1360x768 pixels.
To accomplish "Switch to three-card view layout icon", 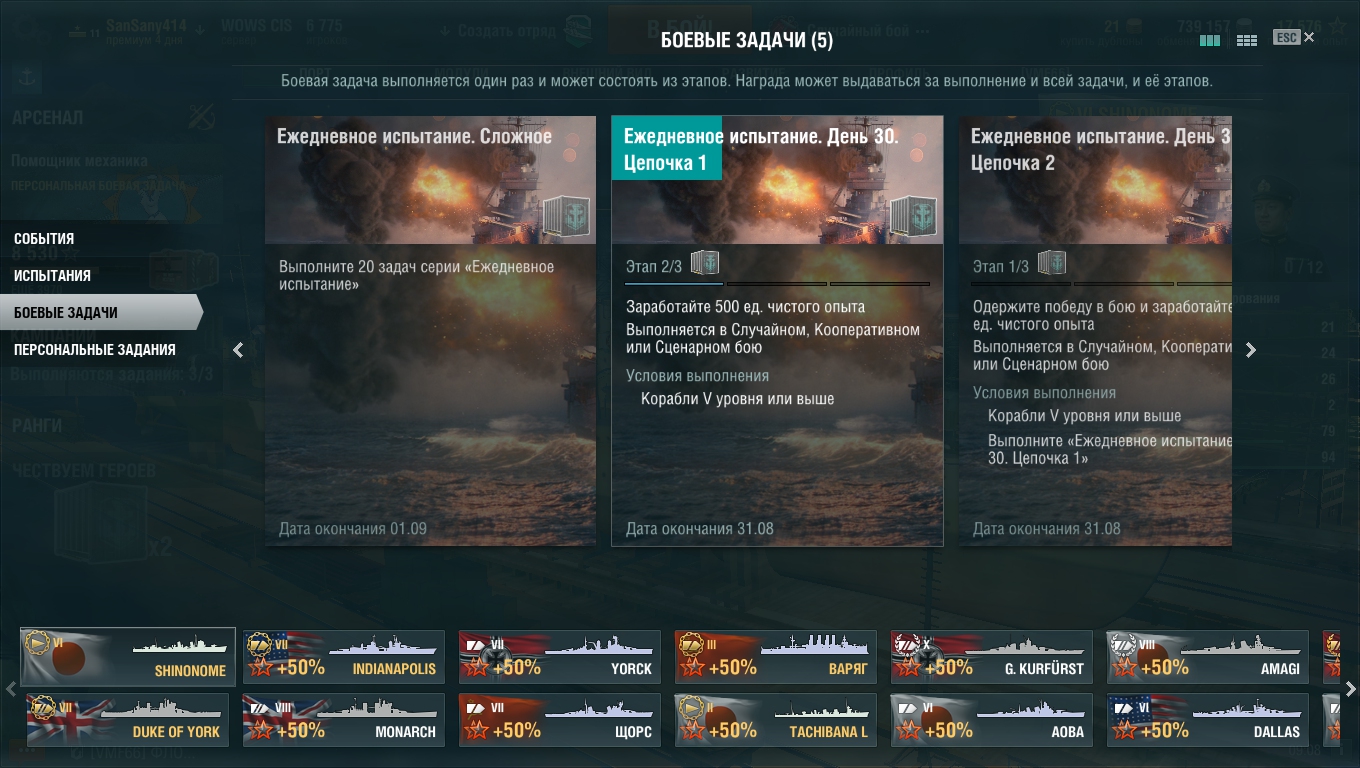I will click(1210, 41).
